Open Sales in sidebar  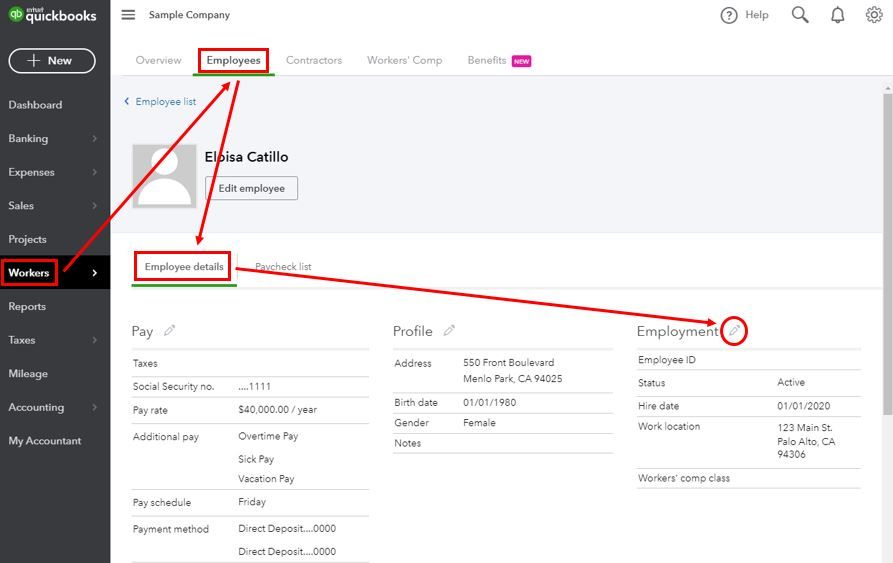click(21, 206)
